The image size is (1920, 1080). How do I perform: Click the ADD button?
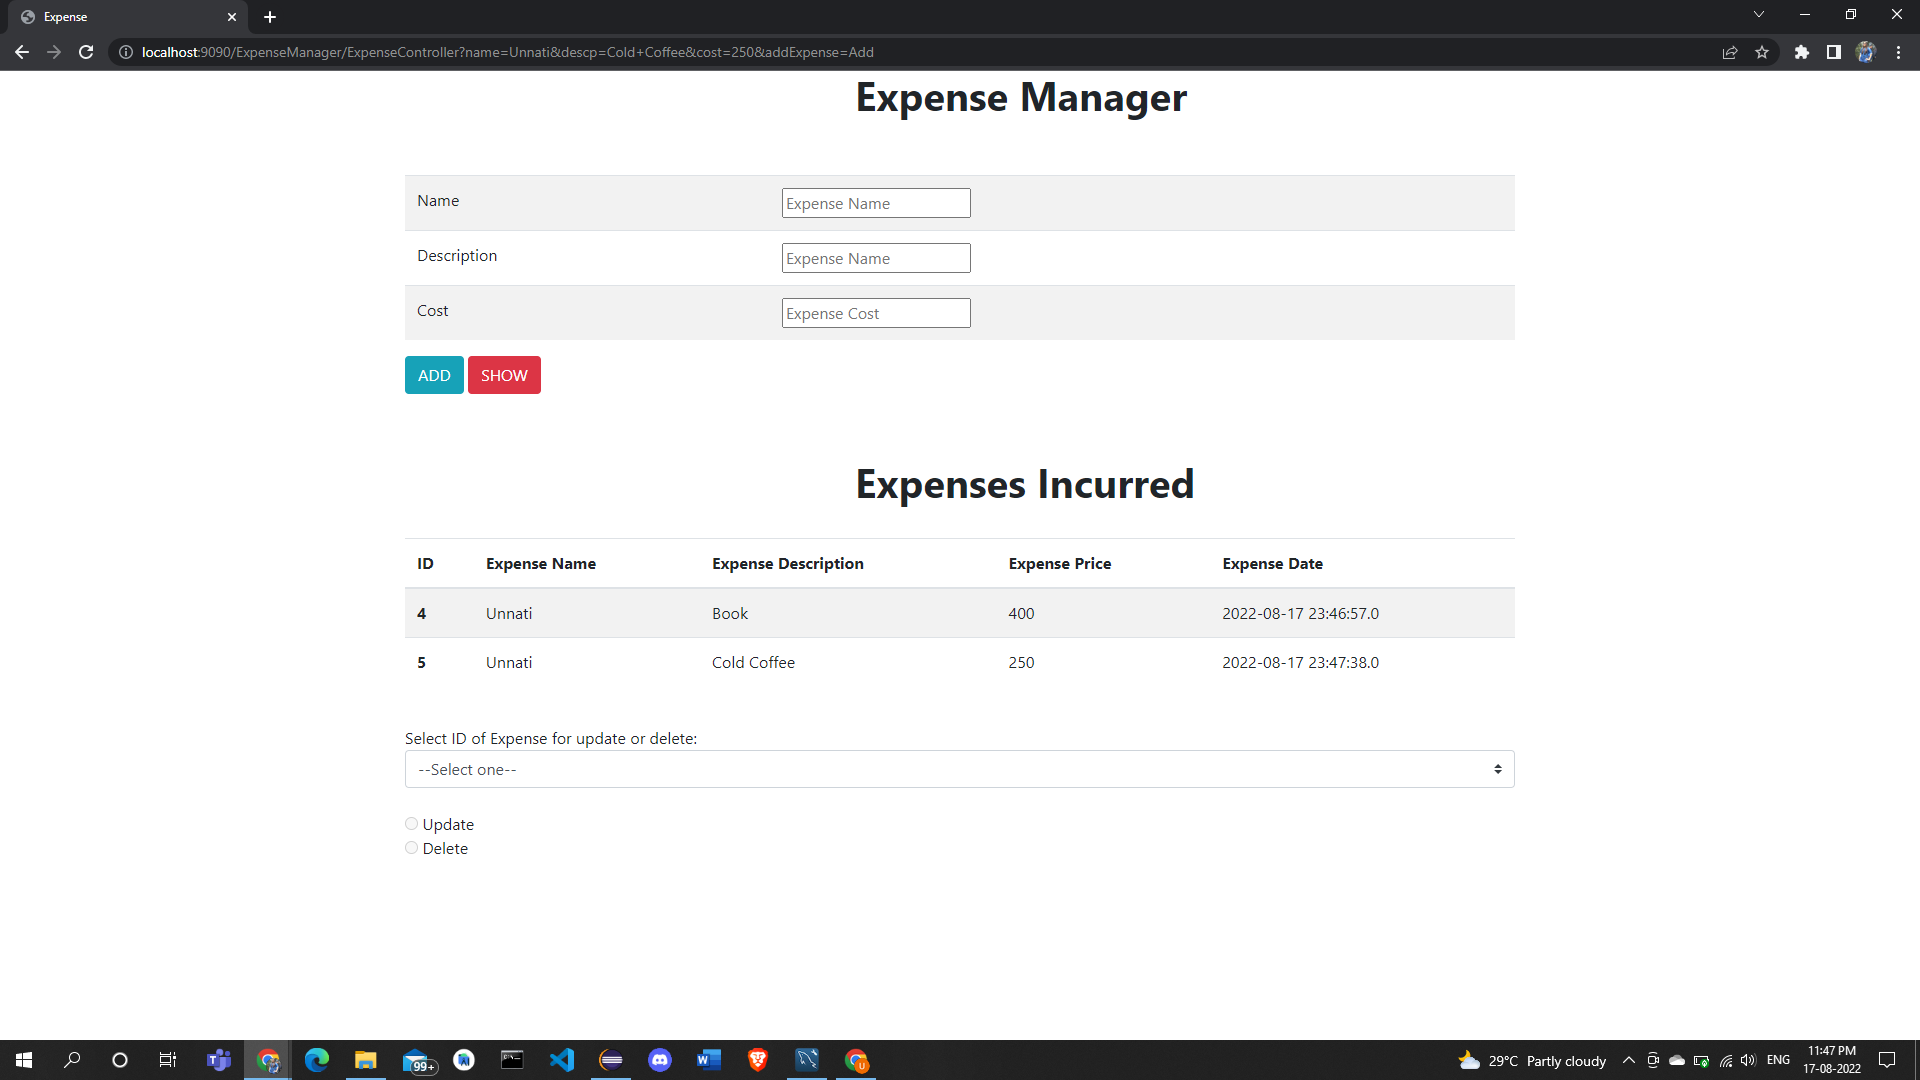pos(433,375)
